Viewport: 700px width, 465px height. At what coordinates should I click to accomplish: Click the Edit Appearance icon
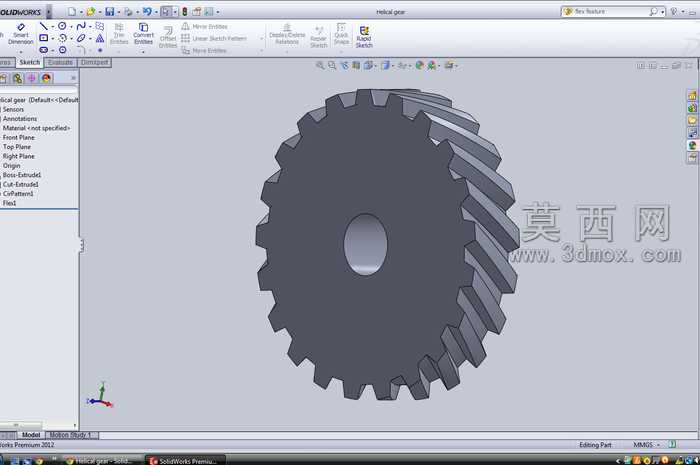tap(419, 65)
